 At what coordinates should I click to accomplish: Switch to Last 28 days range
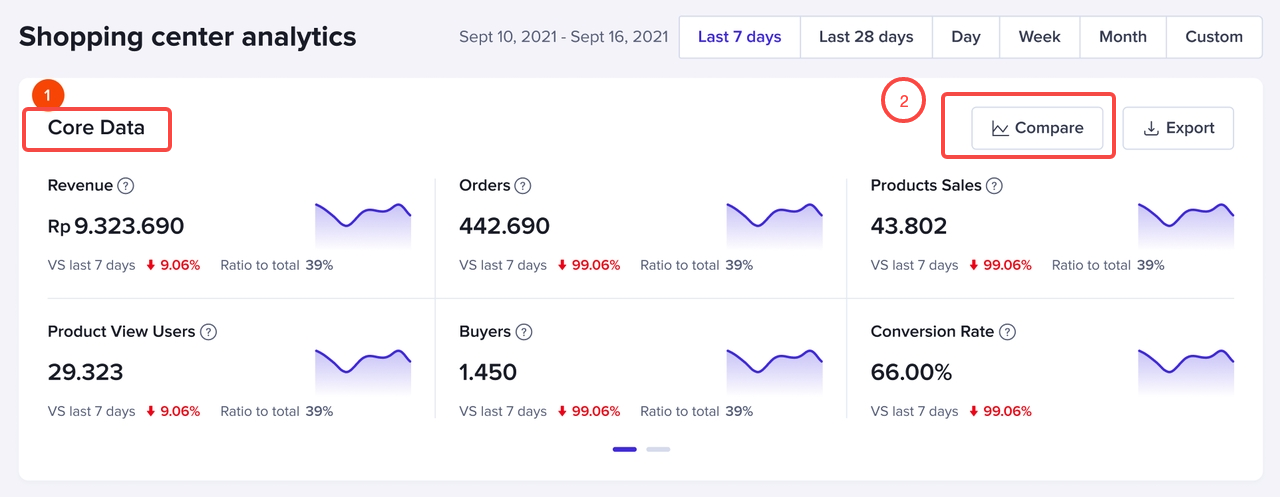866,37
